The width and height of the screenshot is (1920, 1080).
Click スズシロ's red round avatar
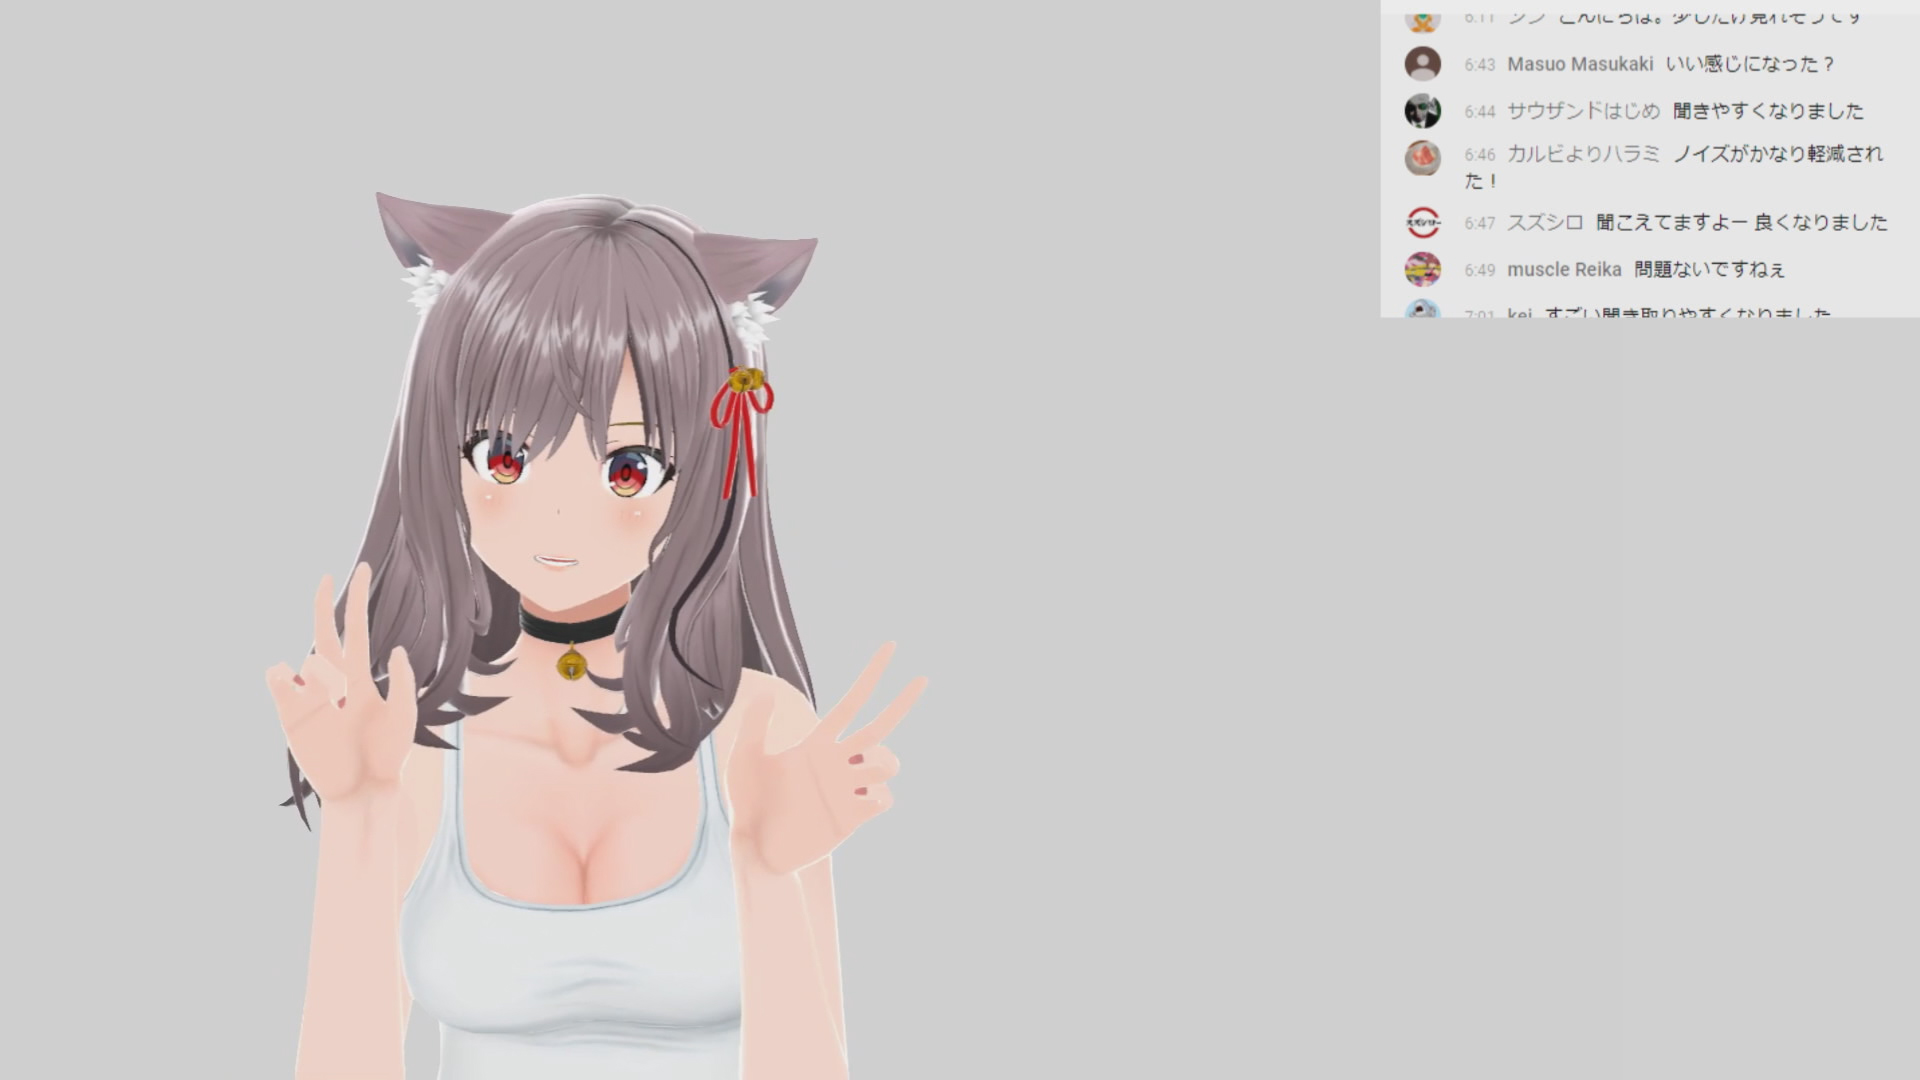tap(1423, 222)
